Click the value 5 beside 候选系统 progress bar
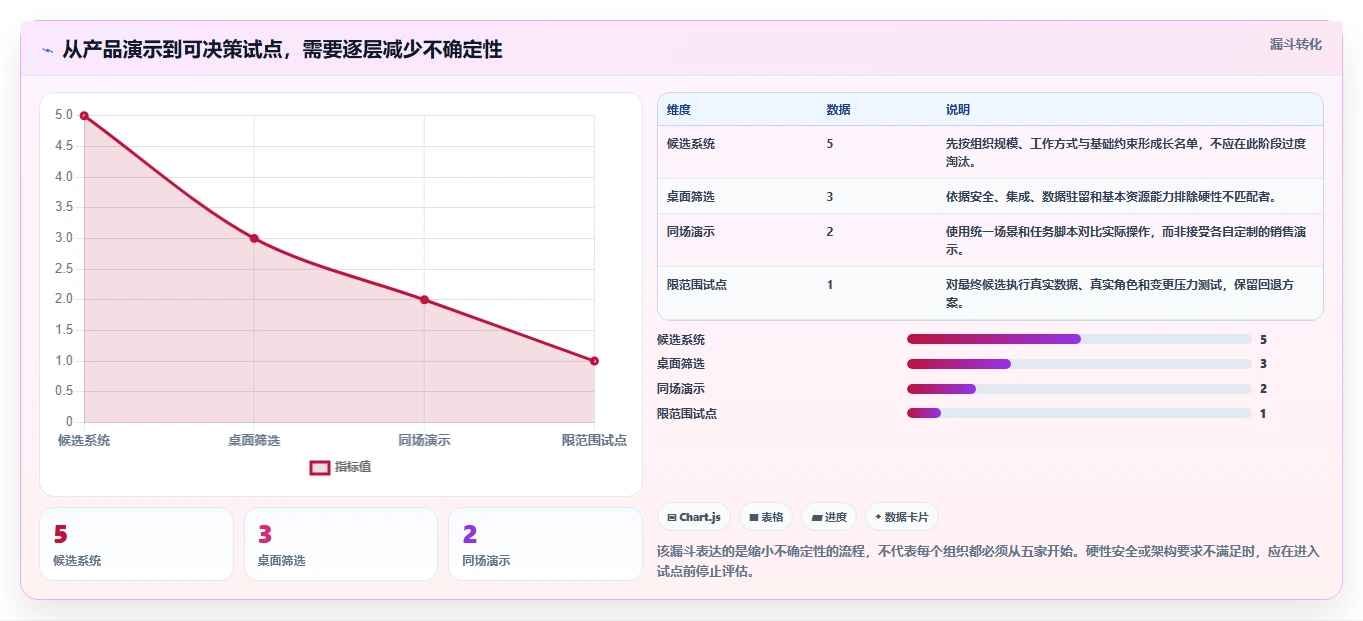 (x=1264, y=340)
